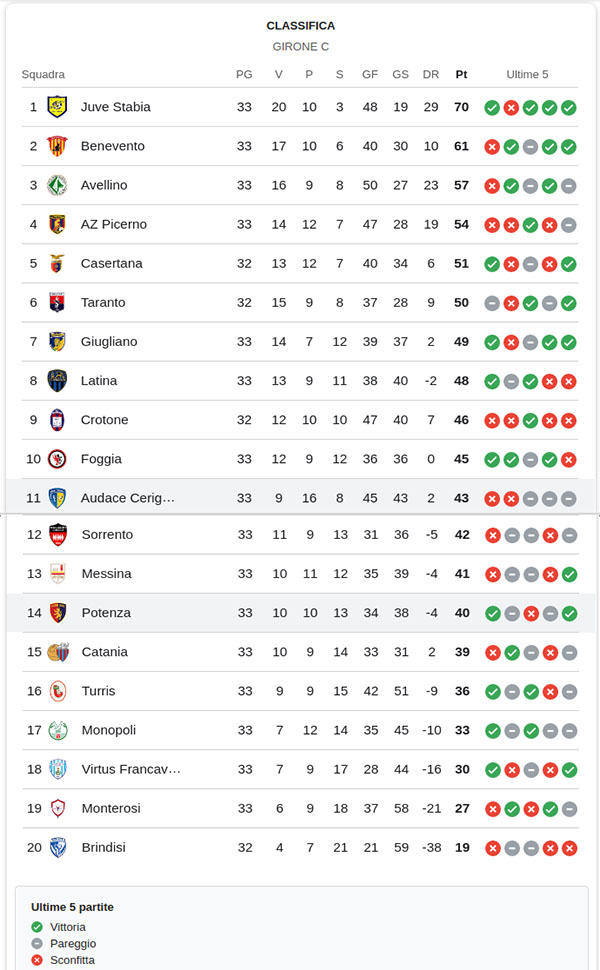This screenshot has width=600, height=970.
Task: Click the Ultime 5 column header
Action: pos(527,74)
